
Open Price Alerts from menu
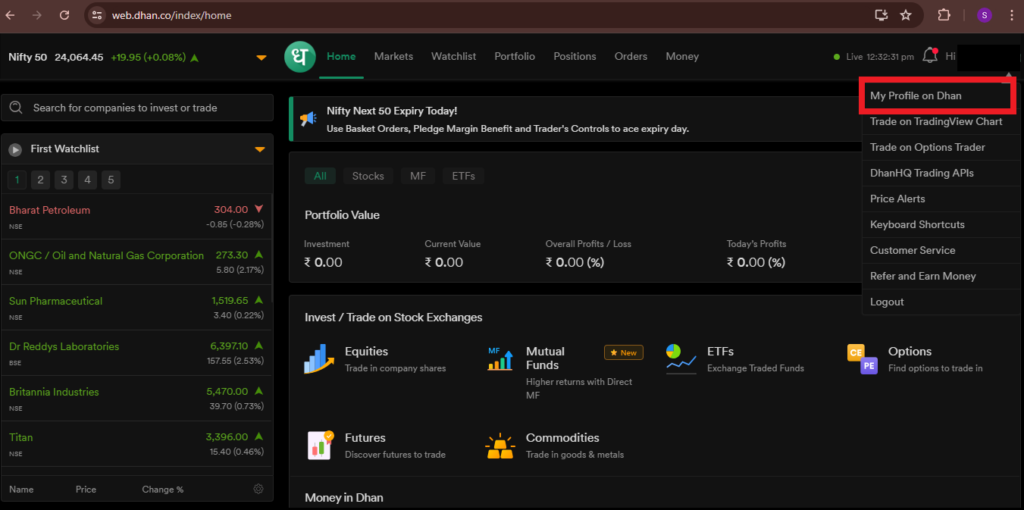(940, 199)
